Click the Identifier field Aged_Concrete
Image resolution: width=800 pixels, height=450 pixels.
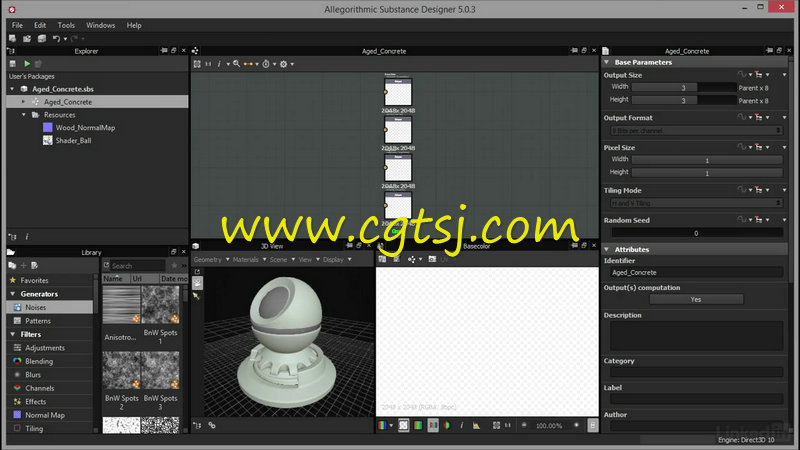[x=696, y=272]
